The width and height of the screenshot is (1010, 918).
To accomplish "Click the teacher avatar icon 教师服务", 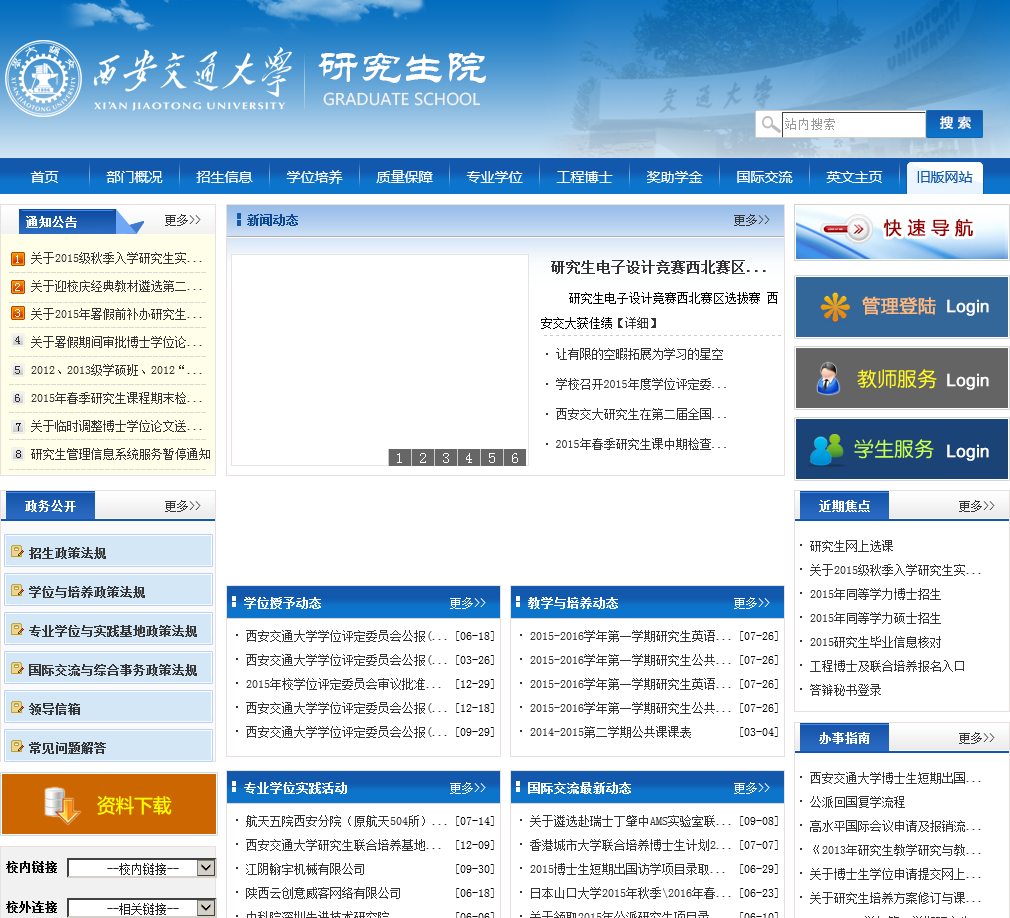I will 828,378.
